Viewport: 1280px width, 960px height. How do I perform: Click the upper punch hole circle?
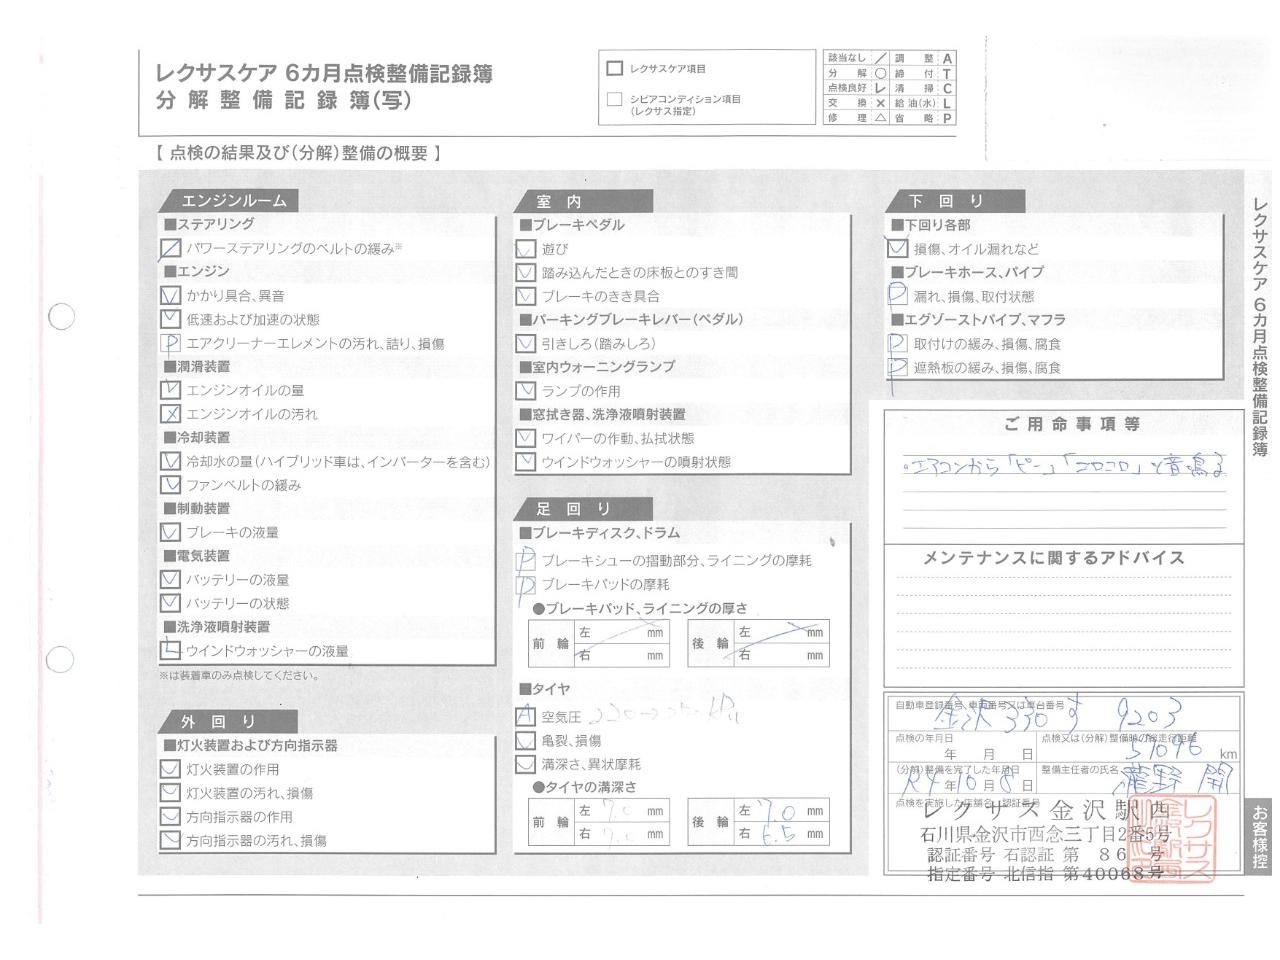(x=62, y=317)
